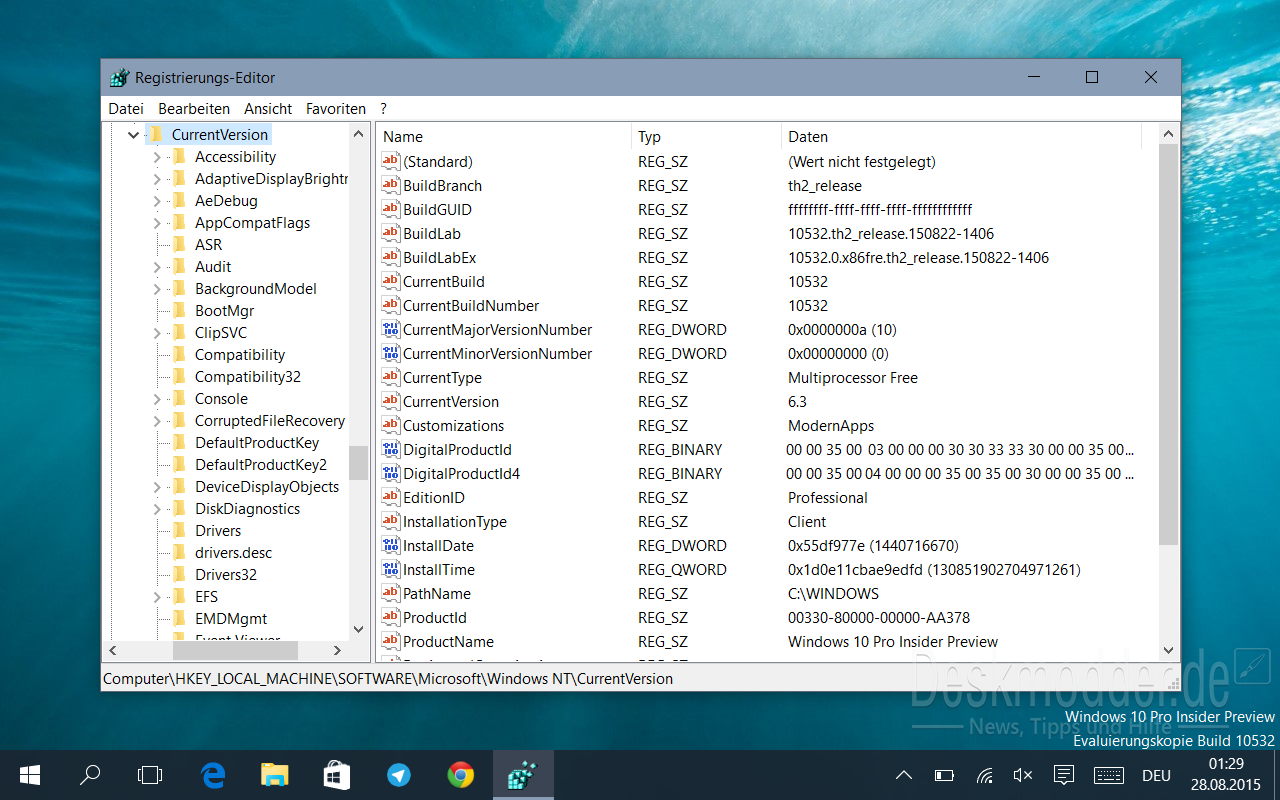Select the drivers.desc key
The image size is (1280, 800).
tap(233, 552)
